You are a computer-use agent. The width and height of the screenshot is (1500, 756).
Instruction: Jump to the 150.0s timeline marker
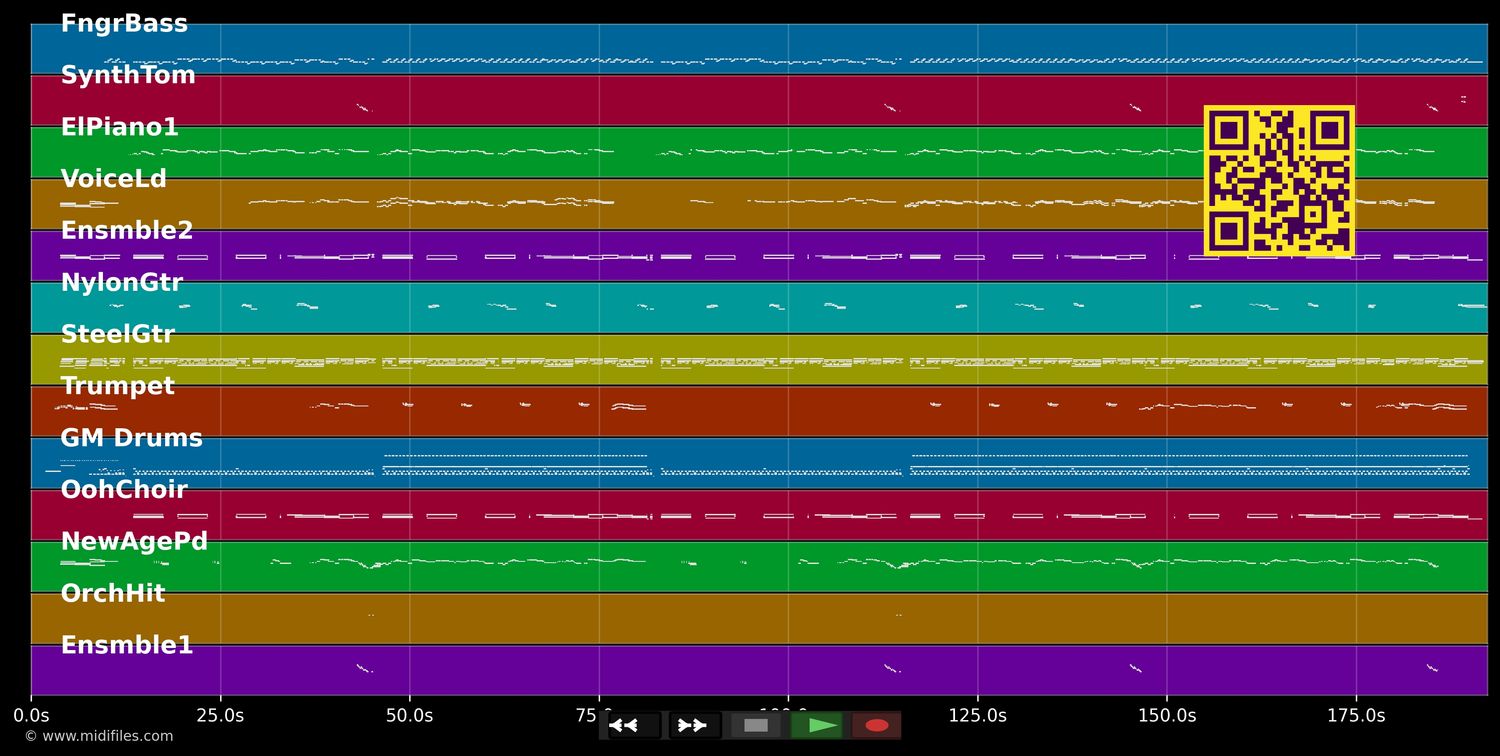click(x=1166, y=716)
